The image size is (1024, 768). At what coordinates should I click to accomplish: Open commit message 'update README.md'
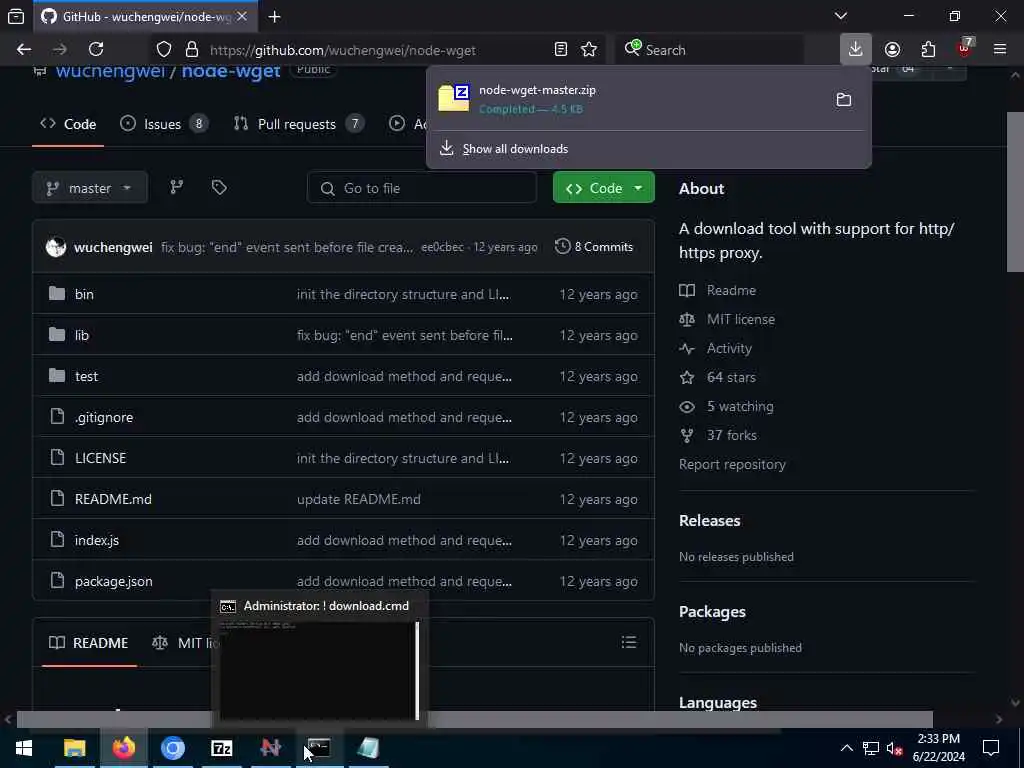(359, 500)
